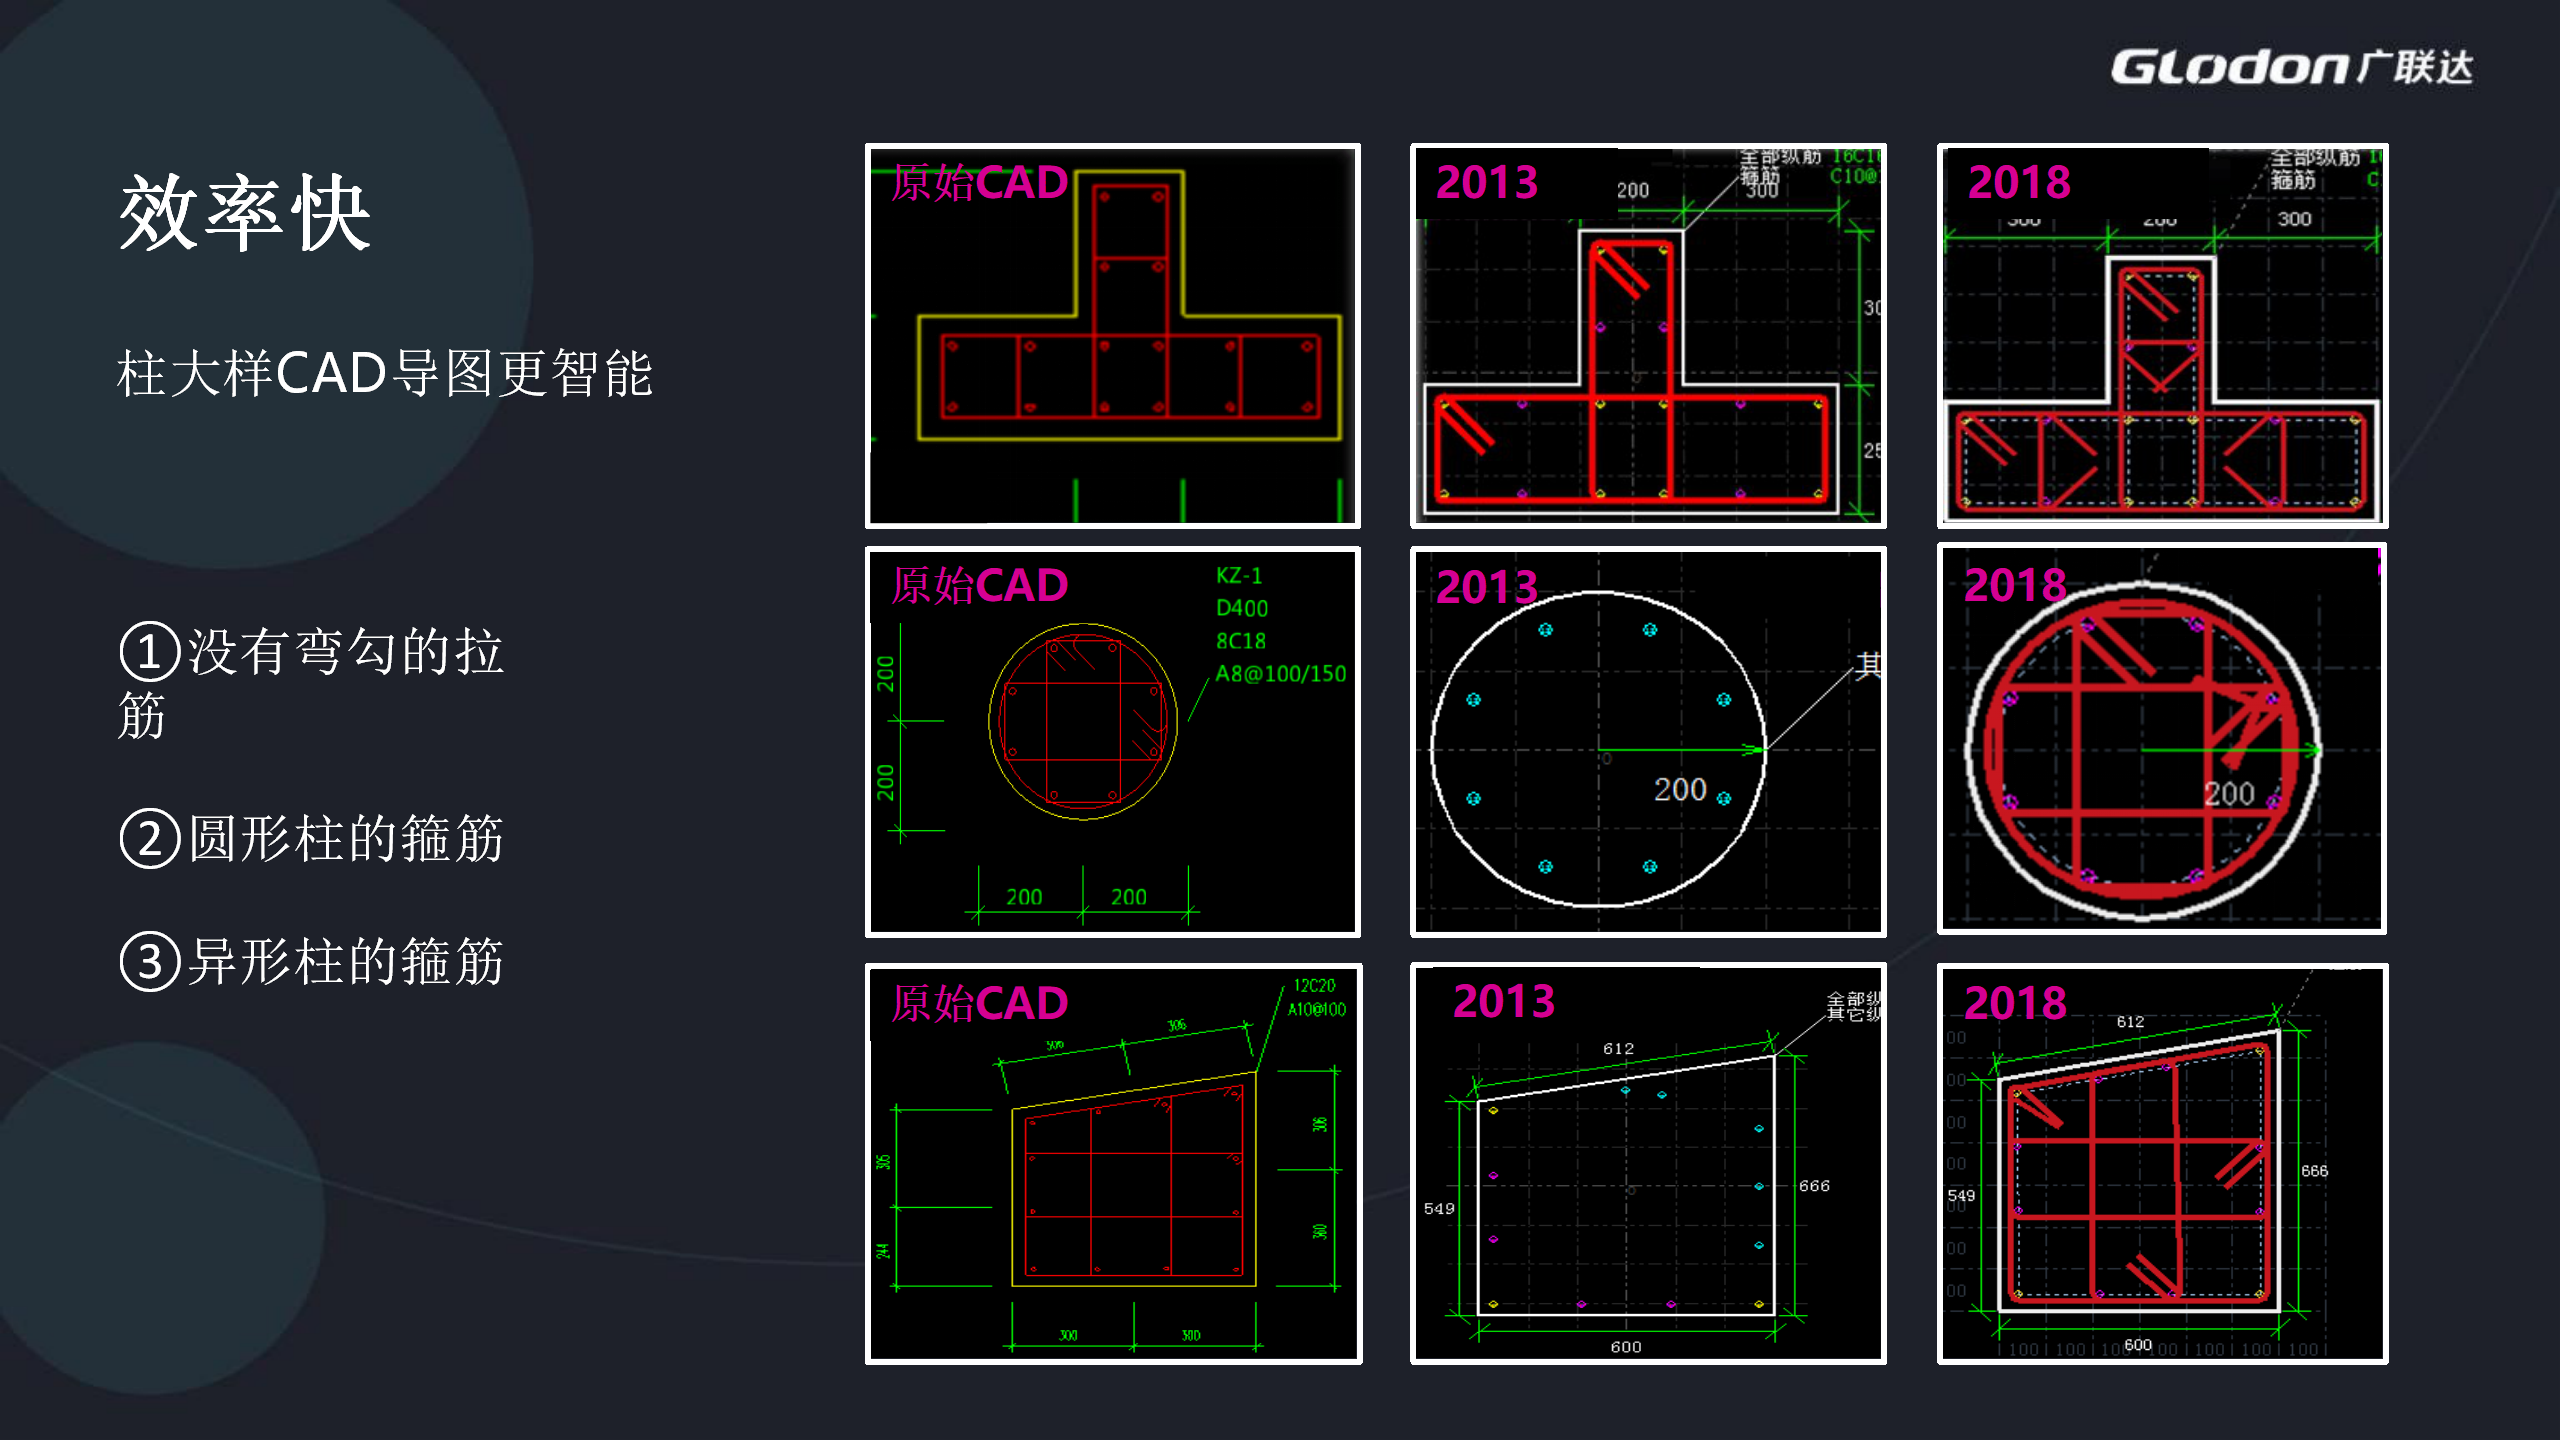The image size is (2560, 1440).
Task: Click the D400 label in circular CAD image
Action: pos(1242,608)
